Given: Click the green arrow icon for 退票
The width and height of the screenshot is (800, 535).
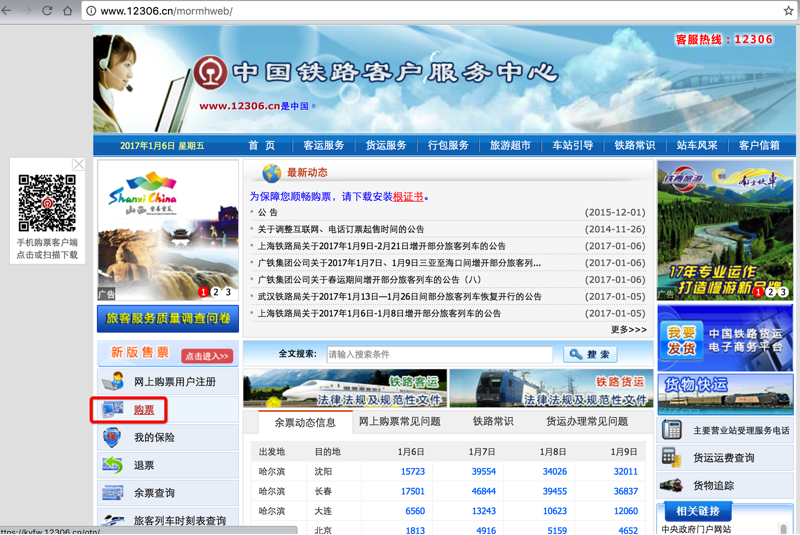Looking at the screenshot, I should [113, 465].
